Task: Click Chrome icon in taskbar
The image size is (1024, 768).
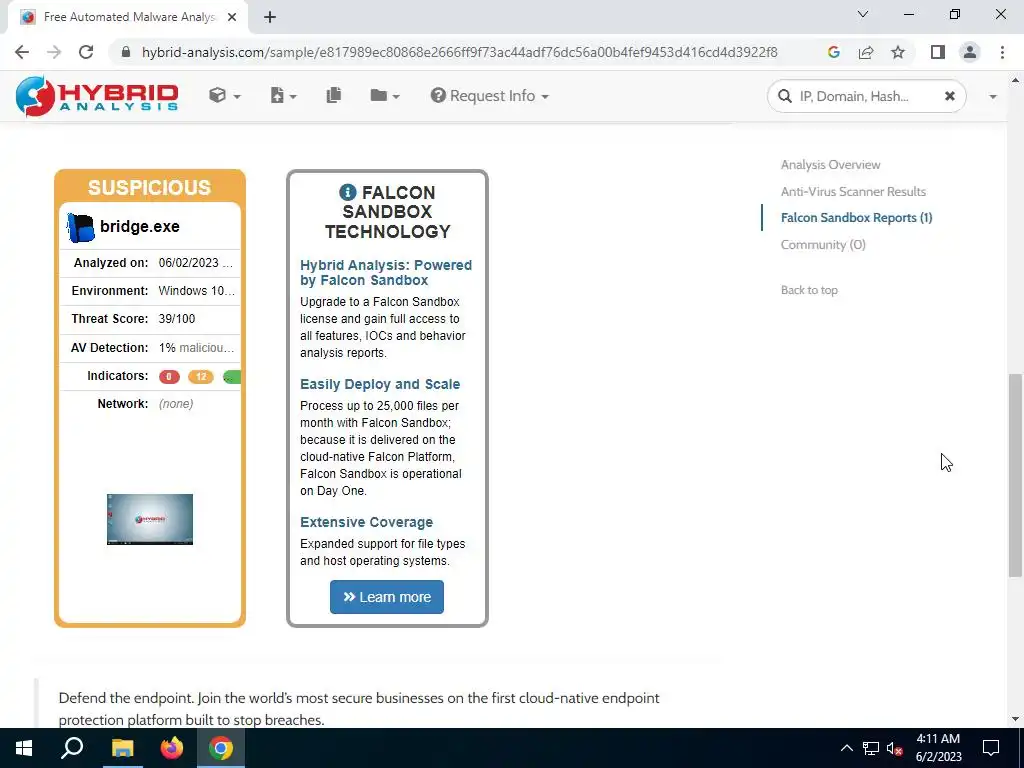Action: coord(221,748)
